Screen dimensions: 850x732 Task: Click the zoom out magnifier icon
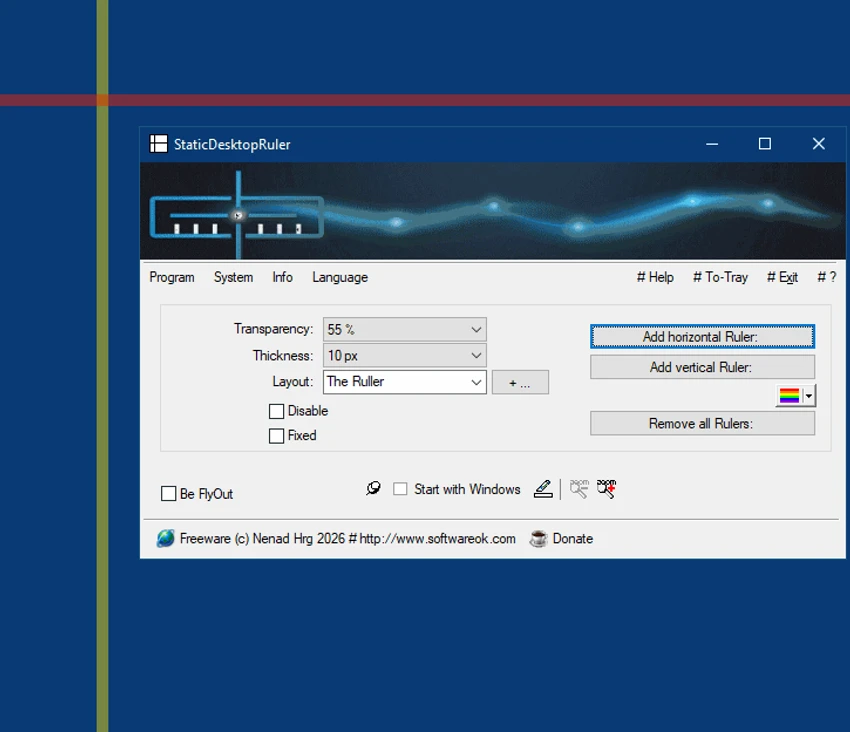pyautogui.click(x=579, y=489)
